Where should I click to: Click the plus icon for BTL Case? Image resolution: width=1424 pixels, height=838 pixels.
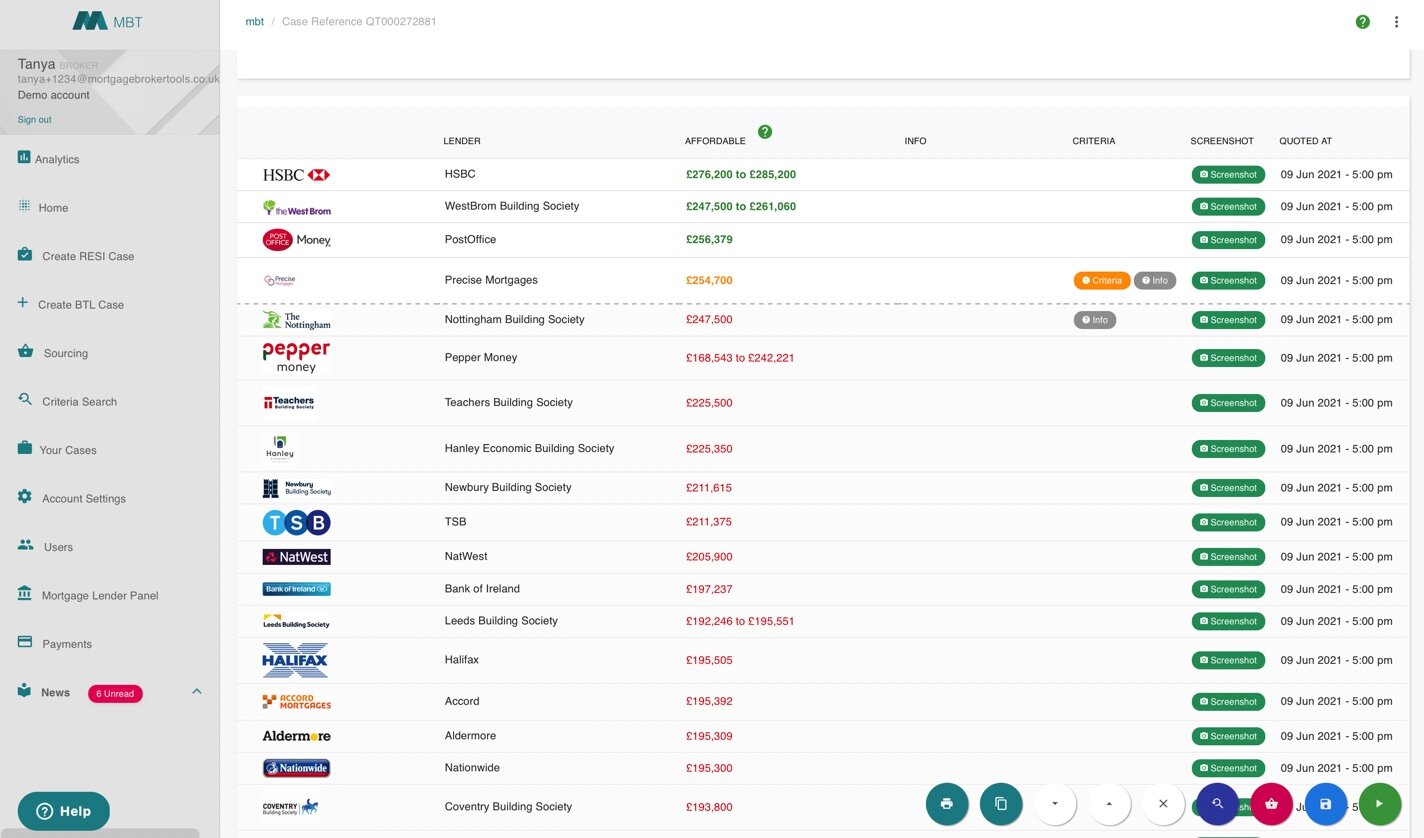[23, 302]
